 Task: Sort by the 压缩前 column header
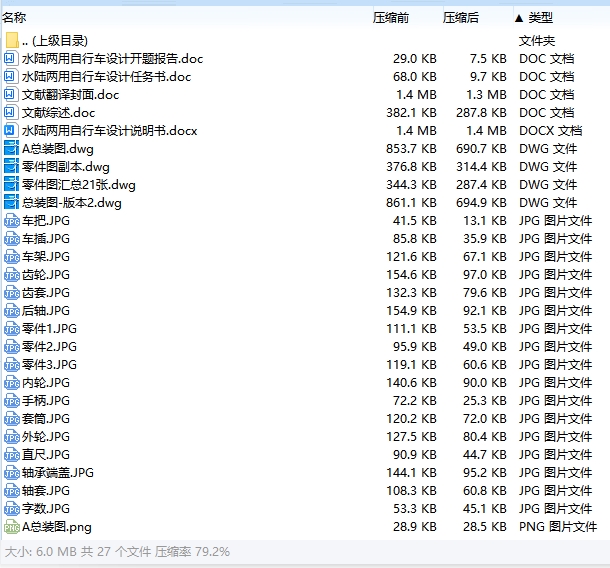pos(391,18)
